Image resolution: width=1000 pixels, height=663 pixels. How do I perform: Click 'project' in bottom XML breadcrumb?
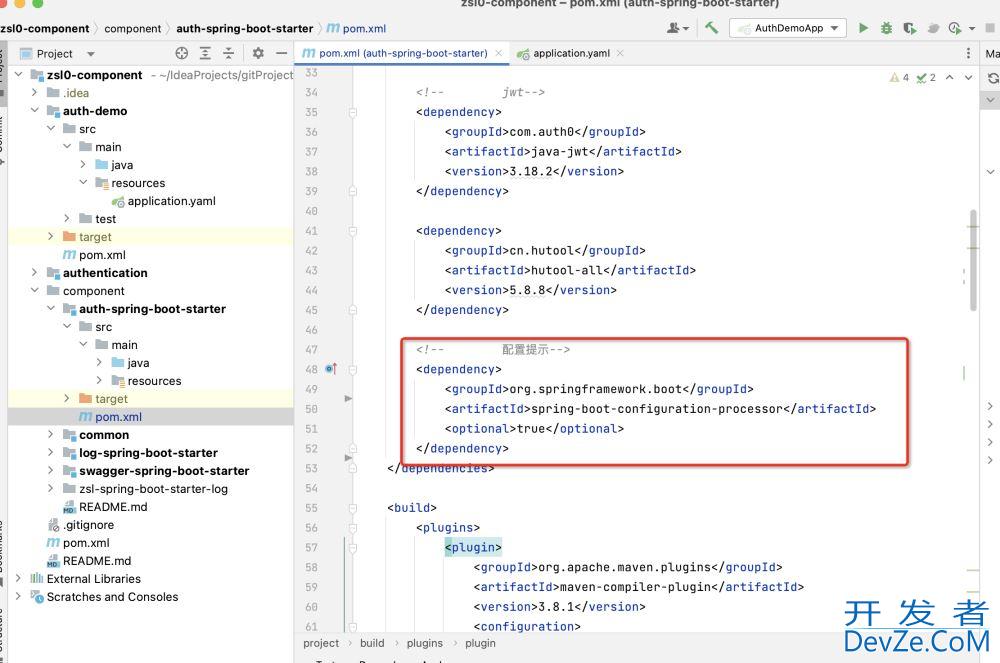(x=321, y=643)
